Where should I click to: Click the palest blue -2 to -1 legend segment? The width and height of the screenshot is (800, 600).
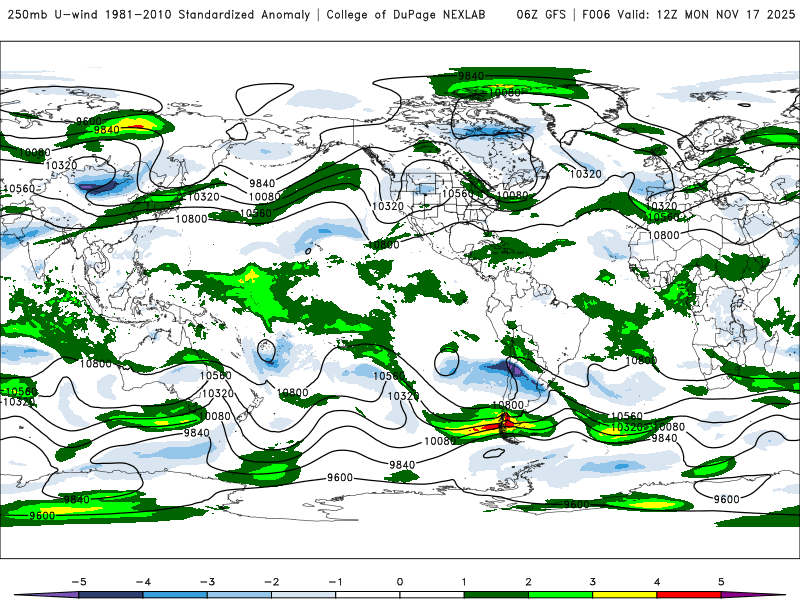click(304, 595)
